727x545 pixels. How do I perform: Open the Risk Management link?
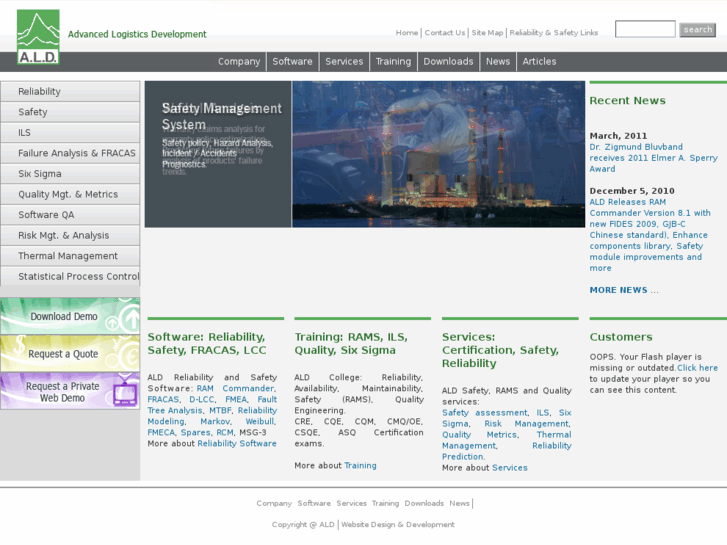pos(527,424)
